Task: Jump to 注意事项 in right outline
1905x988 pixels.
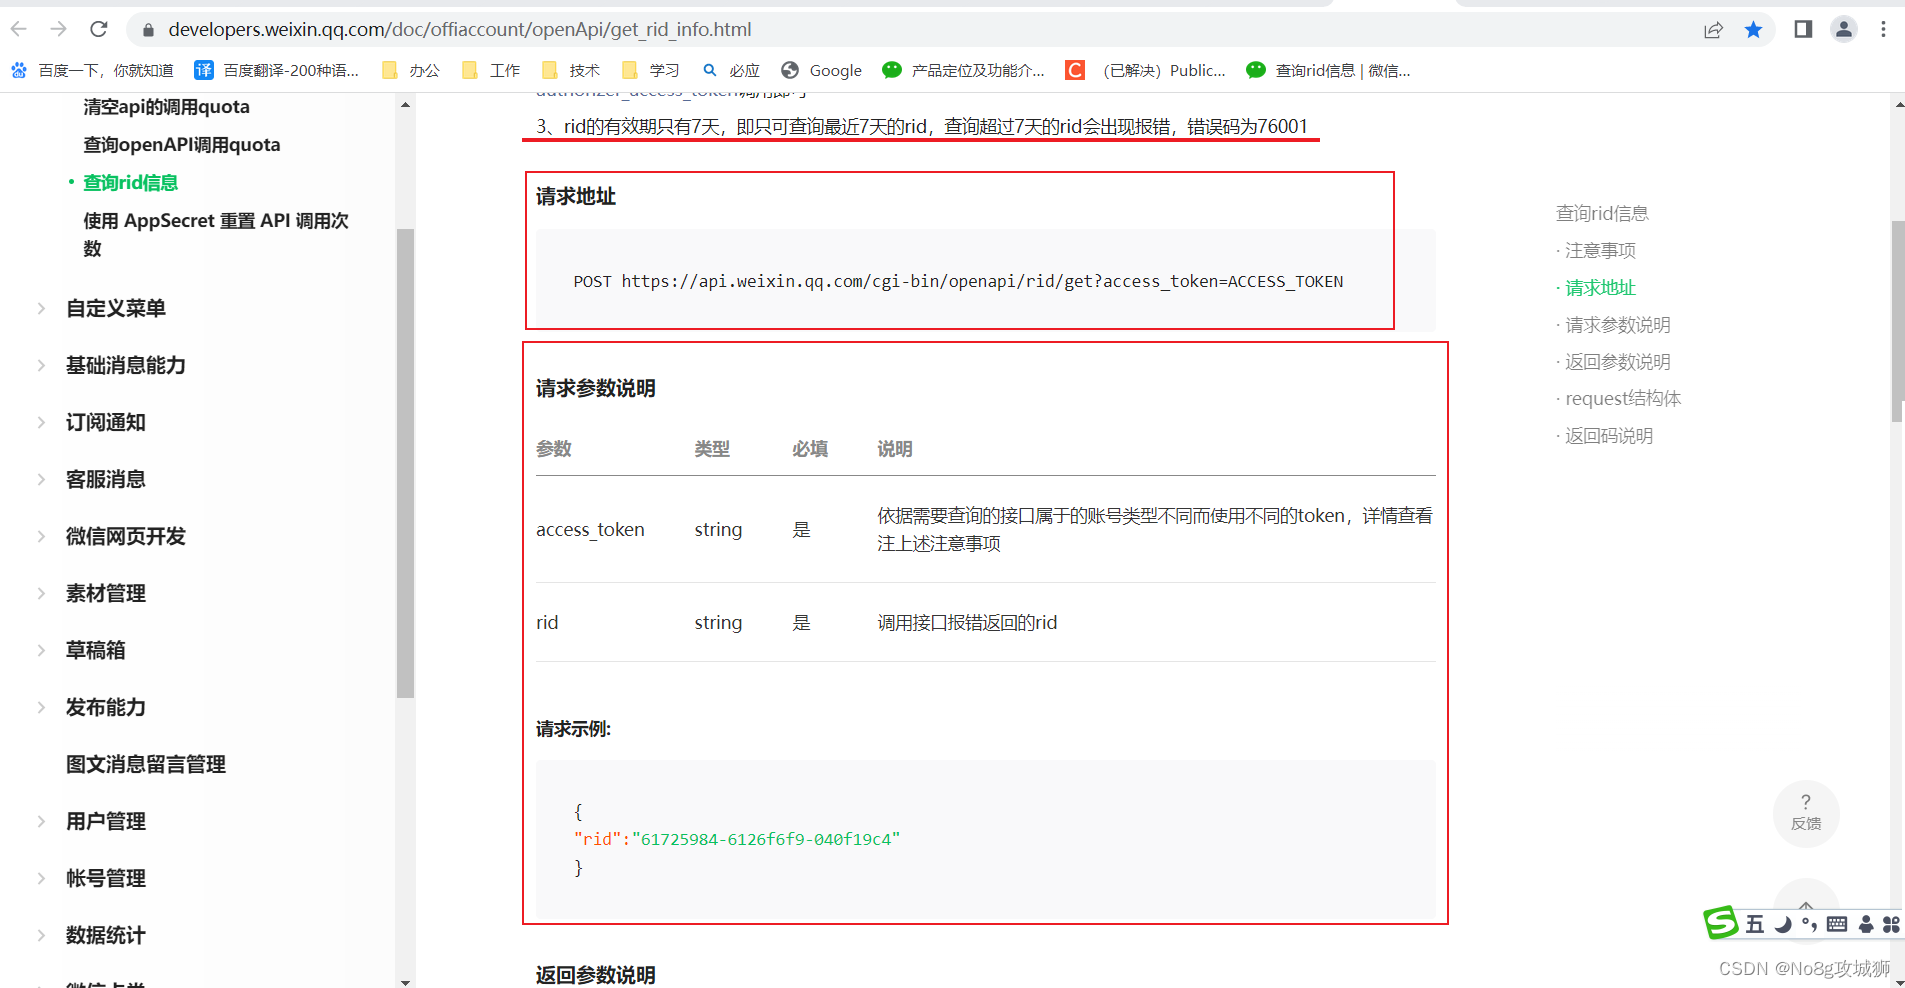Action: coord(1600,250)
